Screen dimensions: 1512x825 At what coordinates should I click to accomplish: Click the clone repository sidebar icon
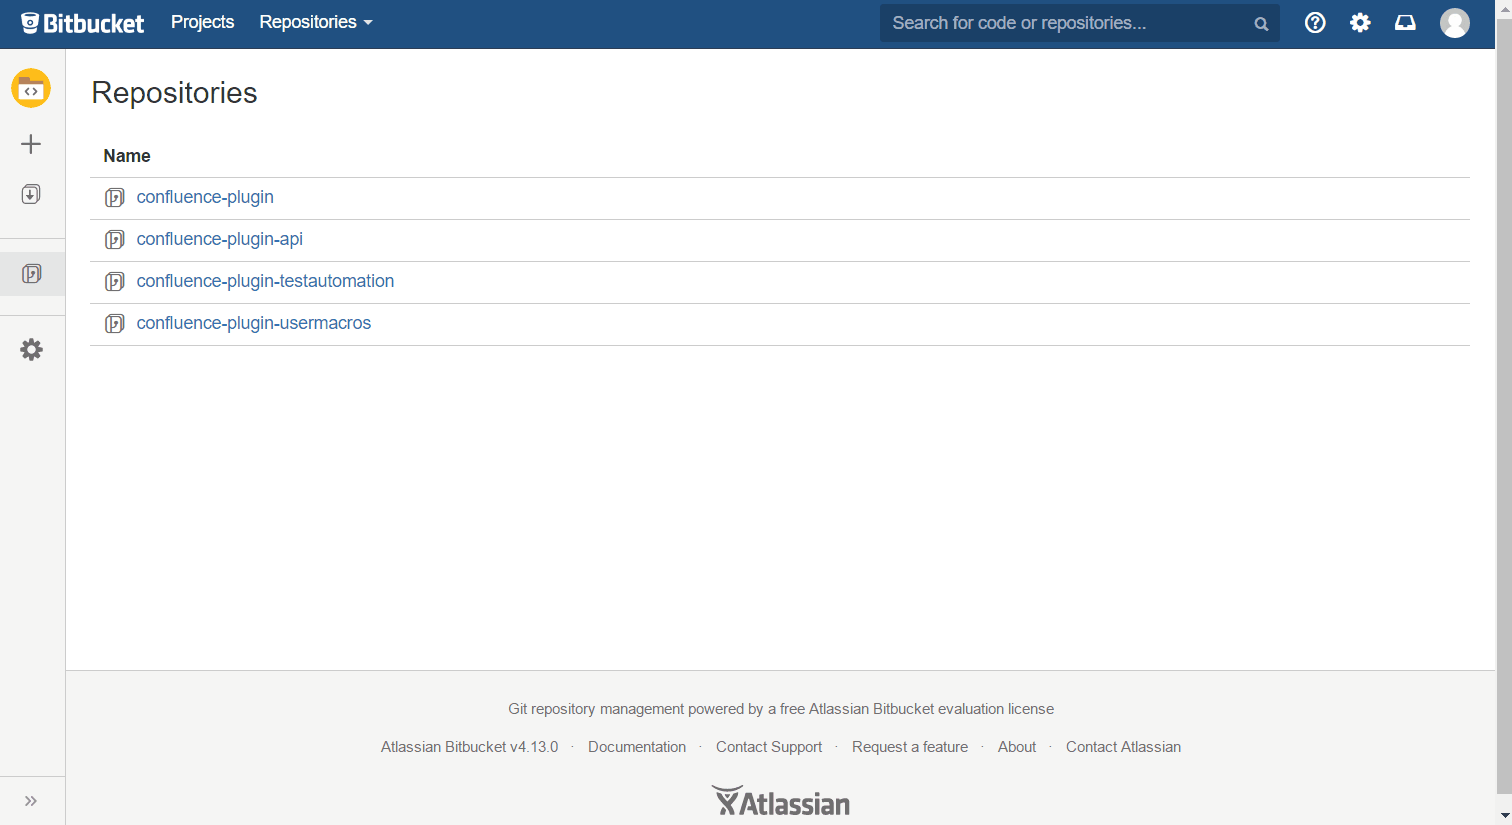tap(31, 194)
